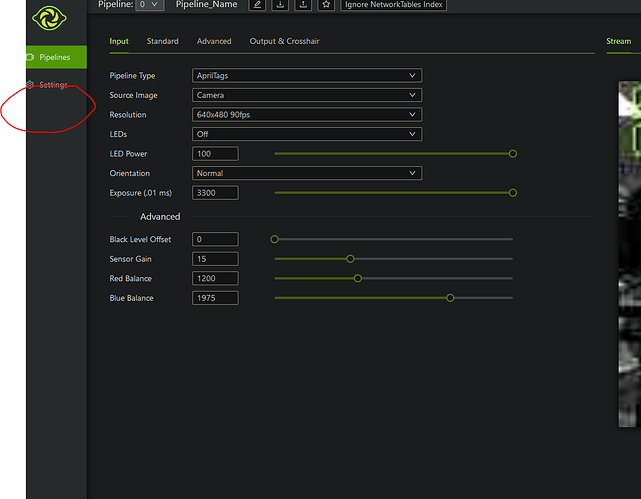Click the pencil rename pipeline icon
Screen dimensions: 641x499
pyautogui.click(x=257, y=5)
